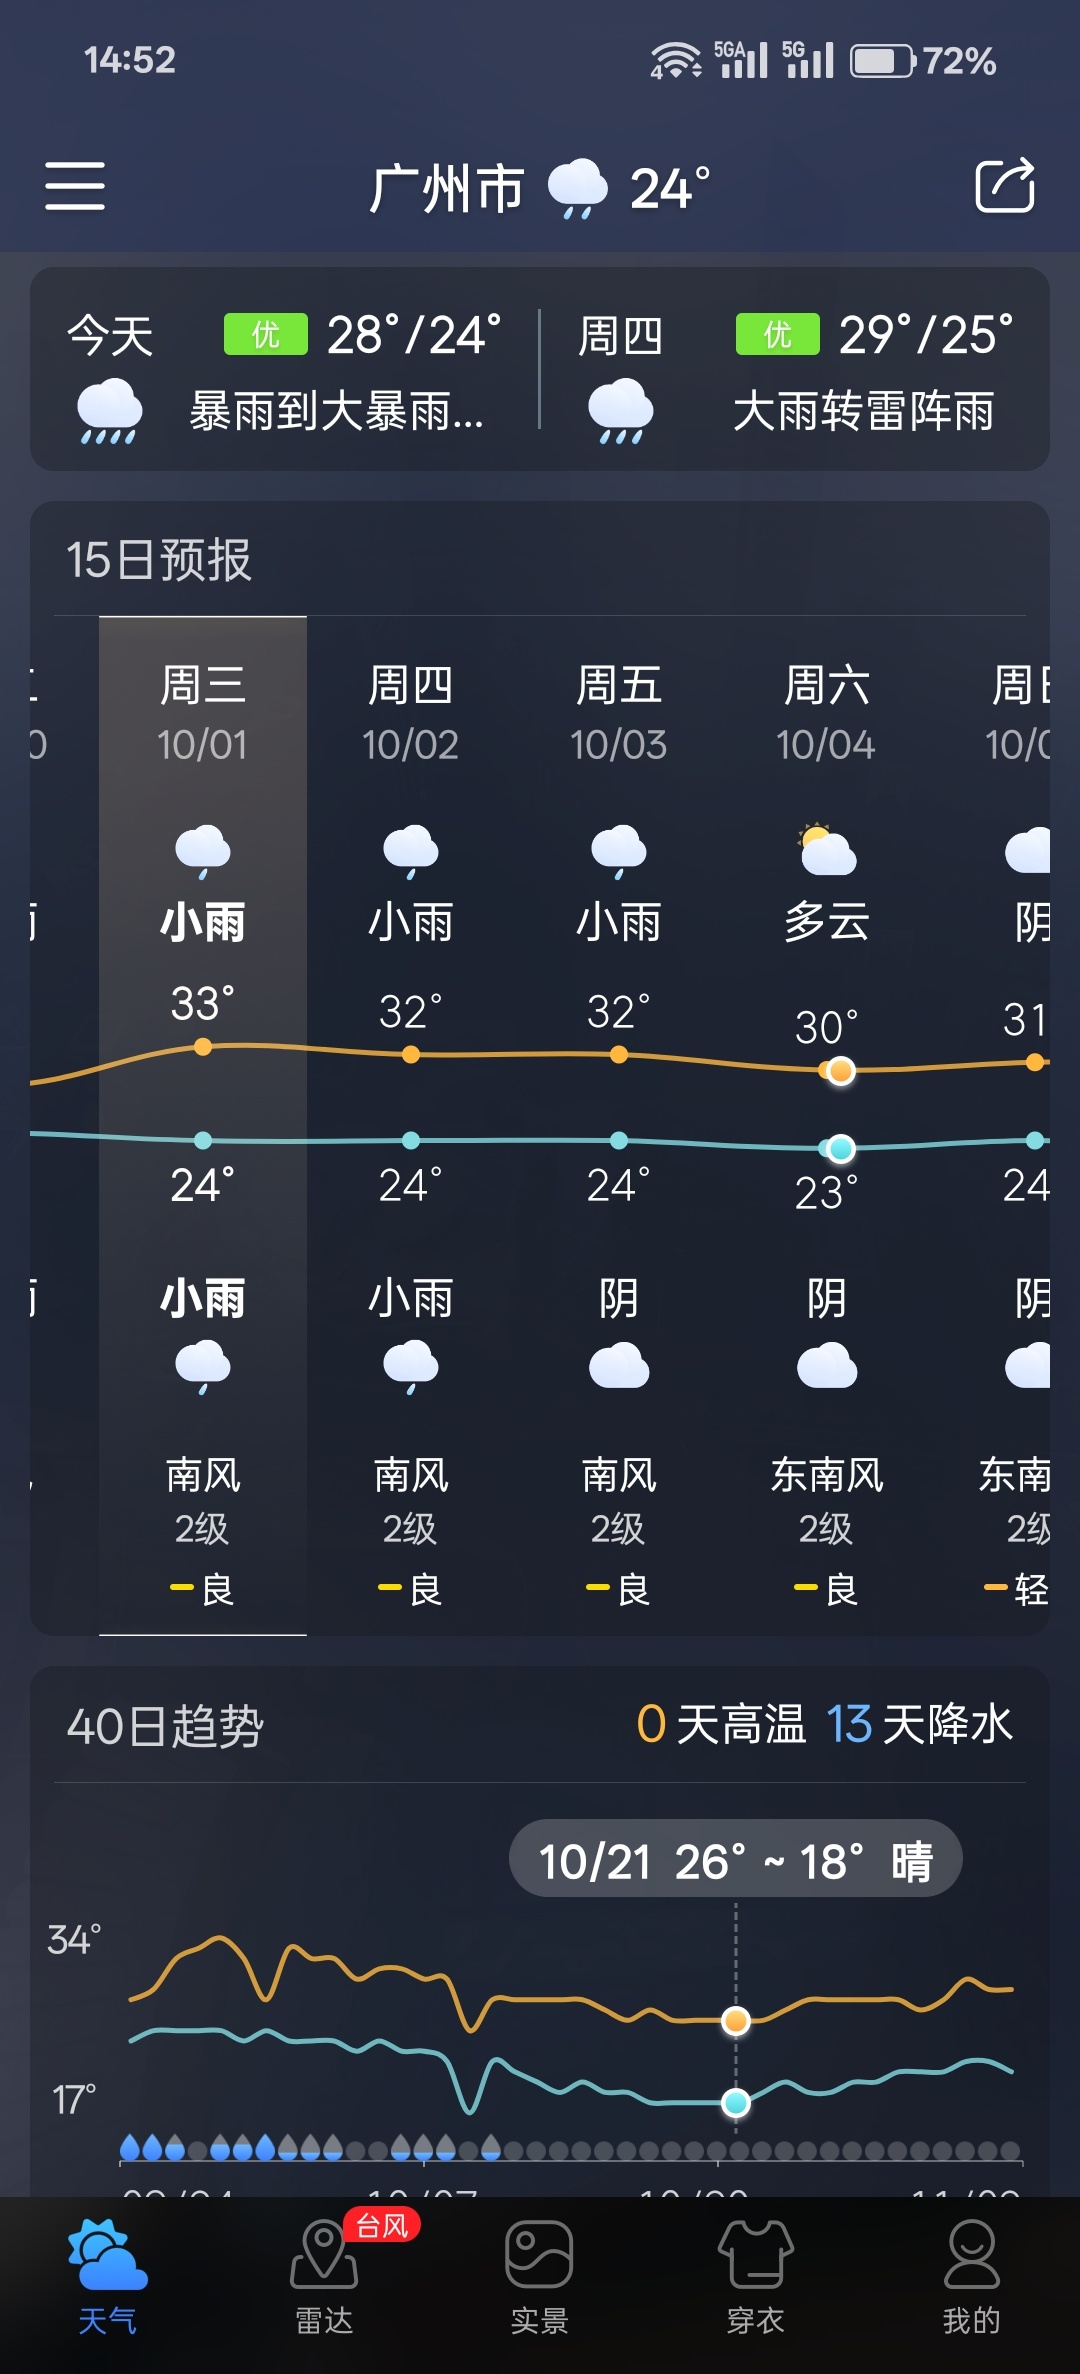Select the 周三 10/01 forecast column

pyautogui.click(x=203, y=1126)
